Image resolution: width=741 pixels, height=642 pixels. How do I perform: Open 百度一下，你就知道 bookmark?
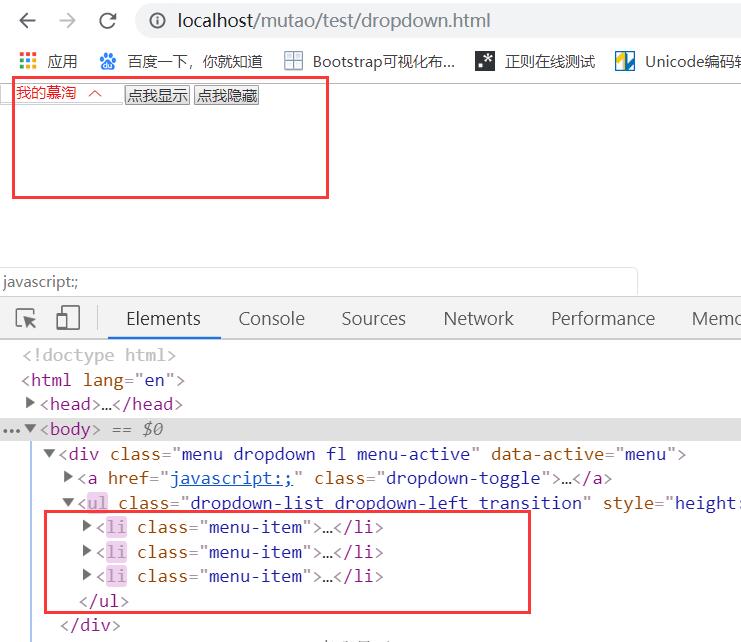[x=195, y=61]
